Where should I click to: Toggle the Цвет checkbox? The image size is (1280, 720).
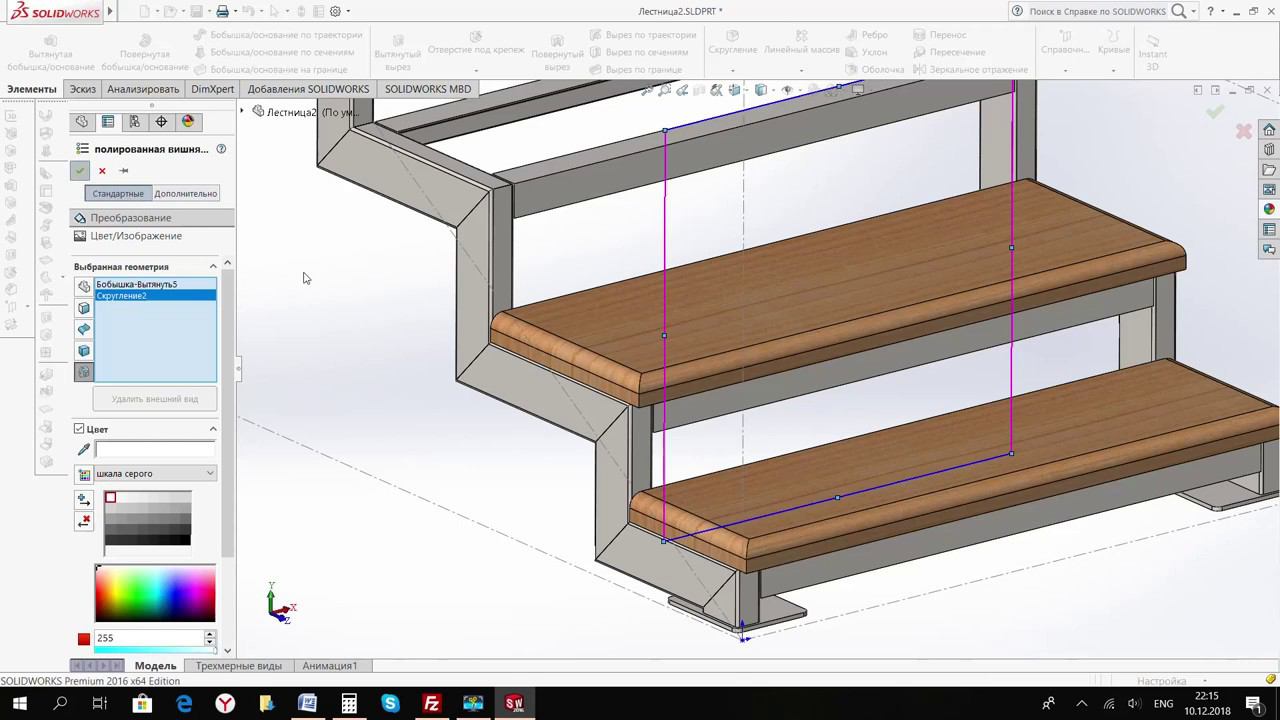pos(79,429)
